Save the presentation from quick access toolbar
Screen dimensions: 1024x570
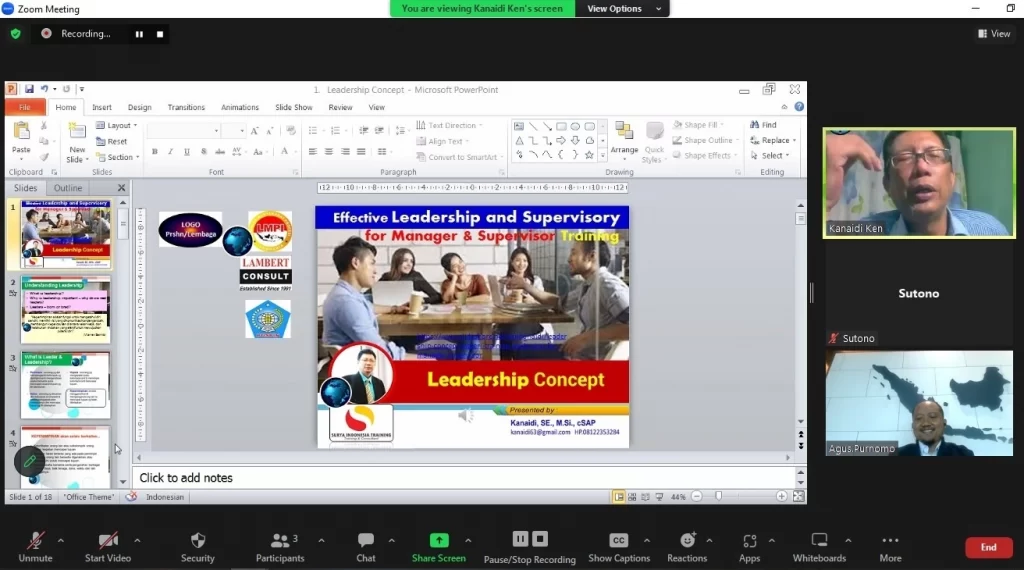(29, 89)
